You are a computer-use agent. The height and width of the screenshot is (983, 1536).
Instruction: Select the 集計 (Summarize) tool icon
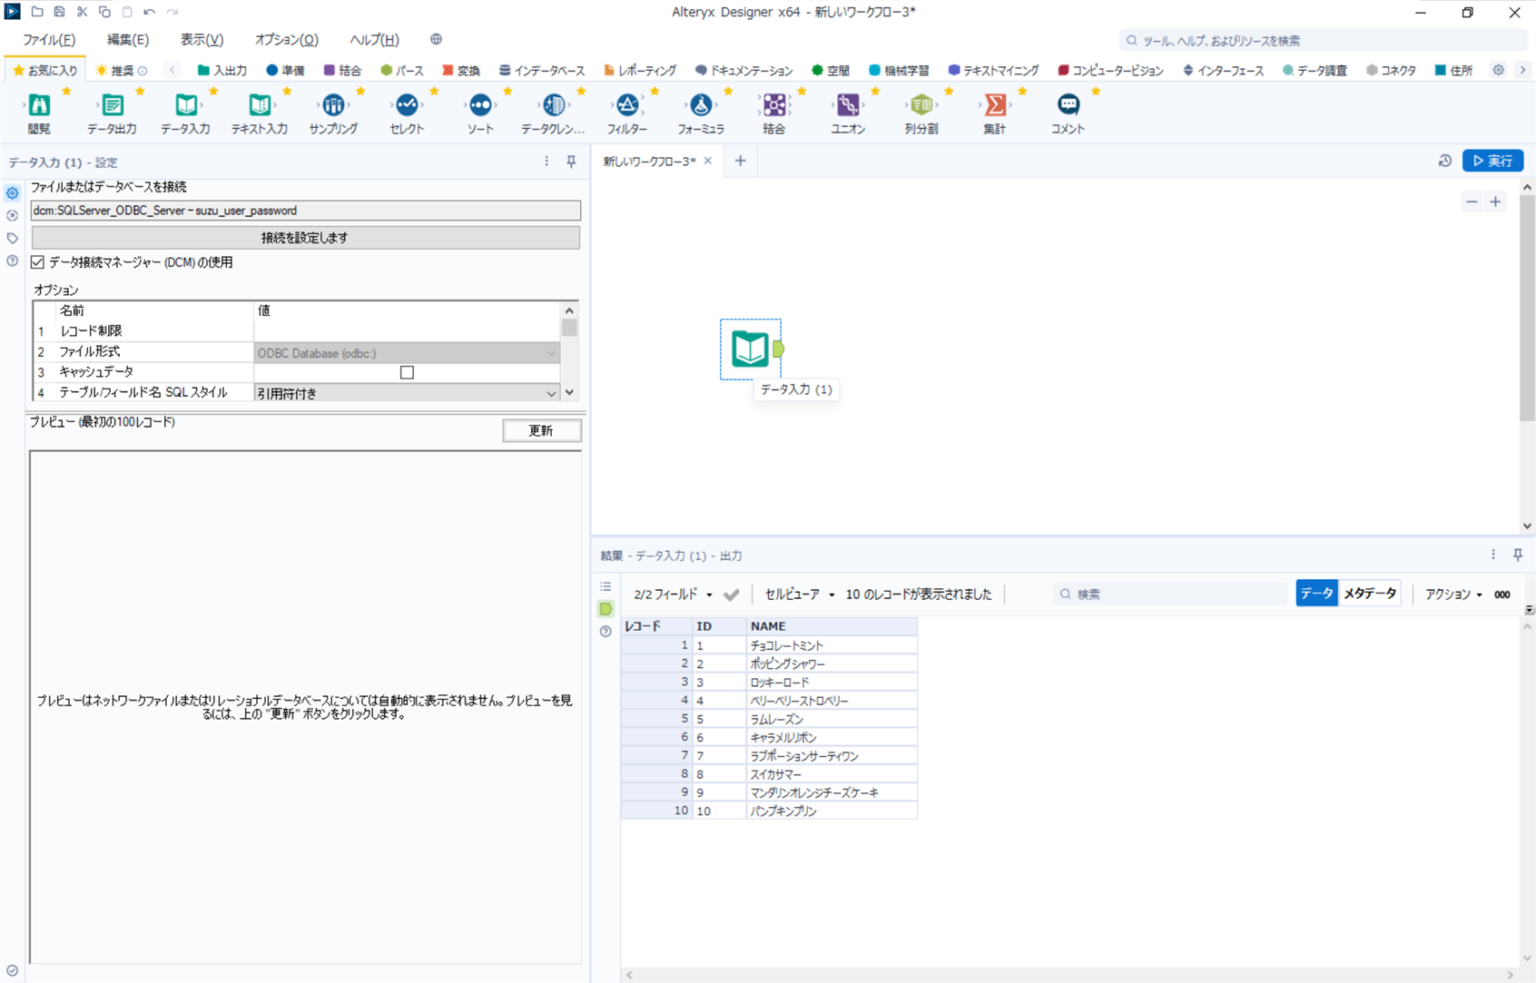click(x=993, y=104)
